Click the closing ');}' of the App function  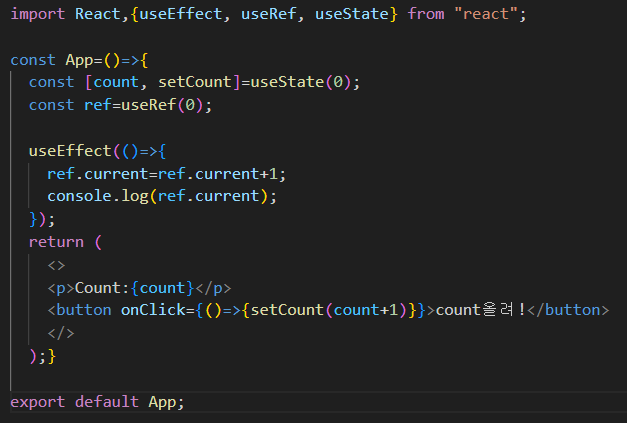(x=42, y=356)
